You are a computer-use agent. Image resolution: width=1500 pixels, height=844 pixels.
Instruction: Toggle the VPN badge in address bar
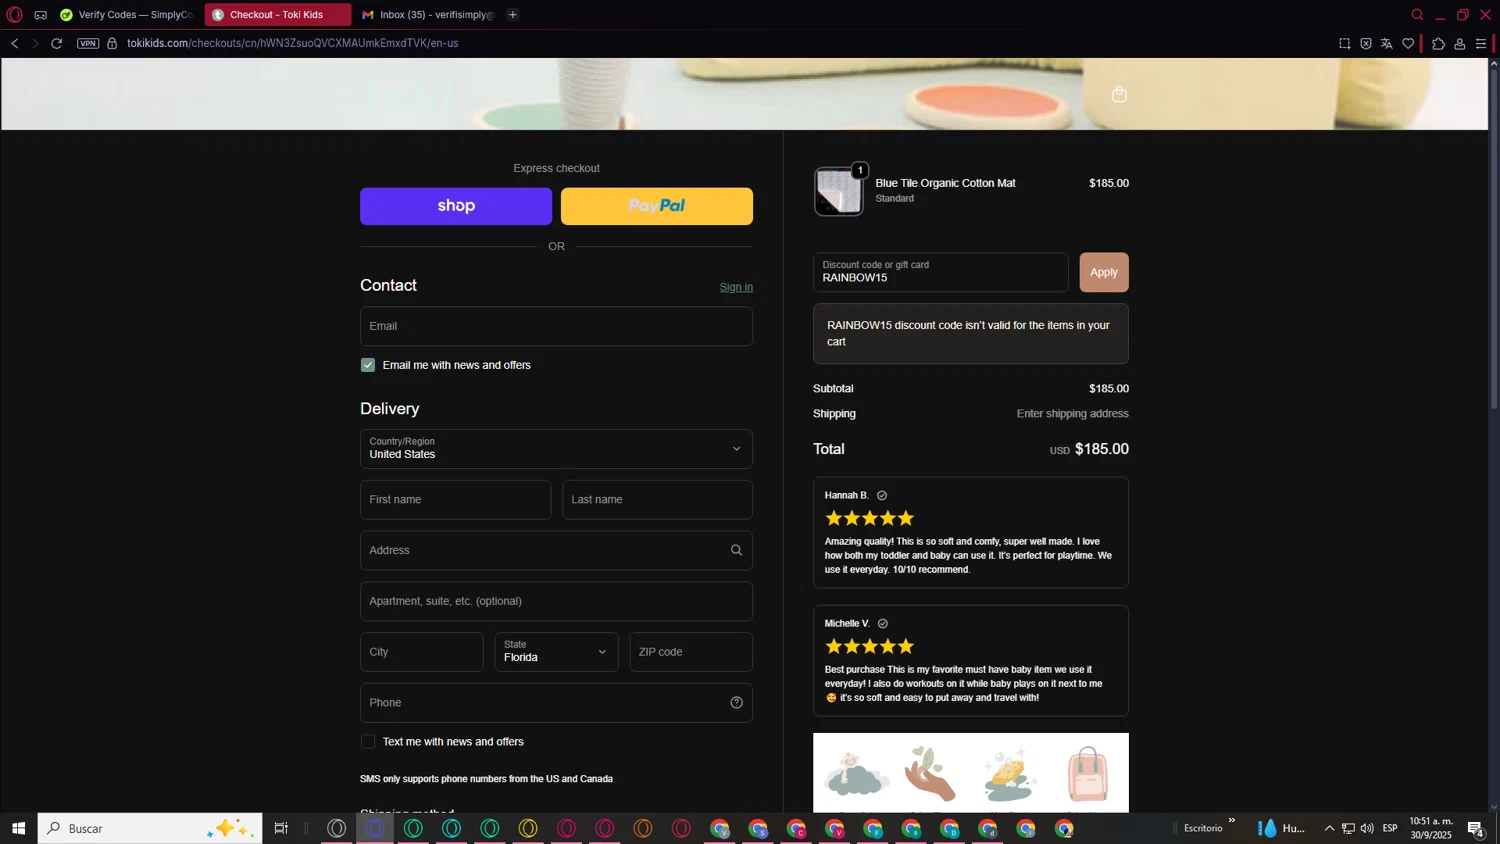88,43
